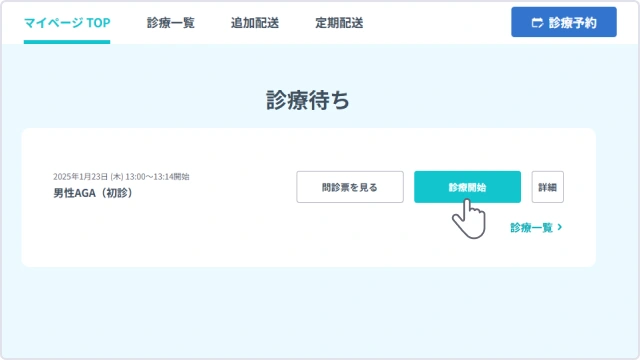Switch to the 診療一覧 tab
The width and height of the screenshot is (640, 360).
[x=171, y=23]
